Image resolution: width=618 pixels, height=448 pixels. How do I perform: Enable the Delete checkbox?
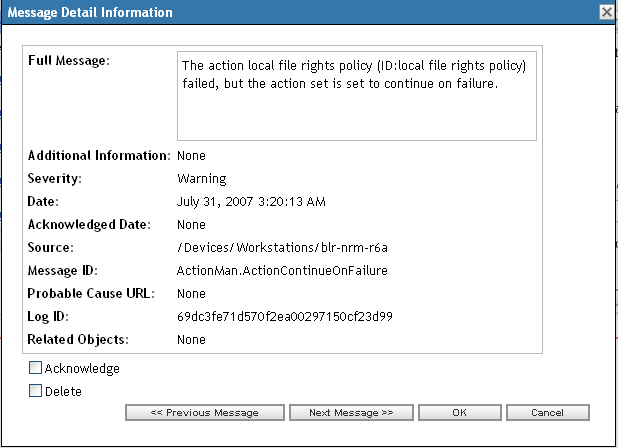tap(36, 392)
